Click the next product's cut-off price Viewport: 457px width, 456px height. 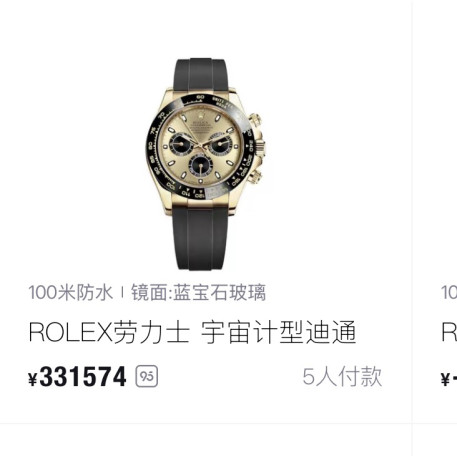449,379
